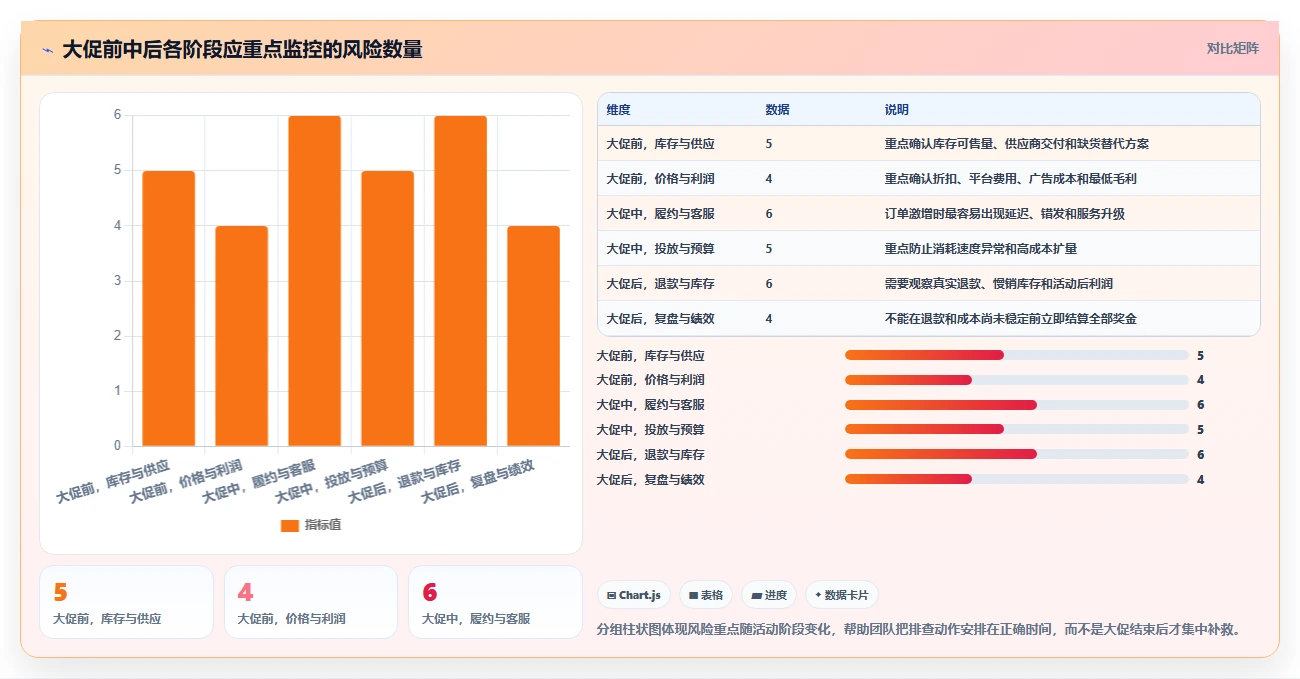Select table row 大促中，履约与客服
Viewport: 1300px width, 679px height.
point(928,213)
